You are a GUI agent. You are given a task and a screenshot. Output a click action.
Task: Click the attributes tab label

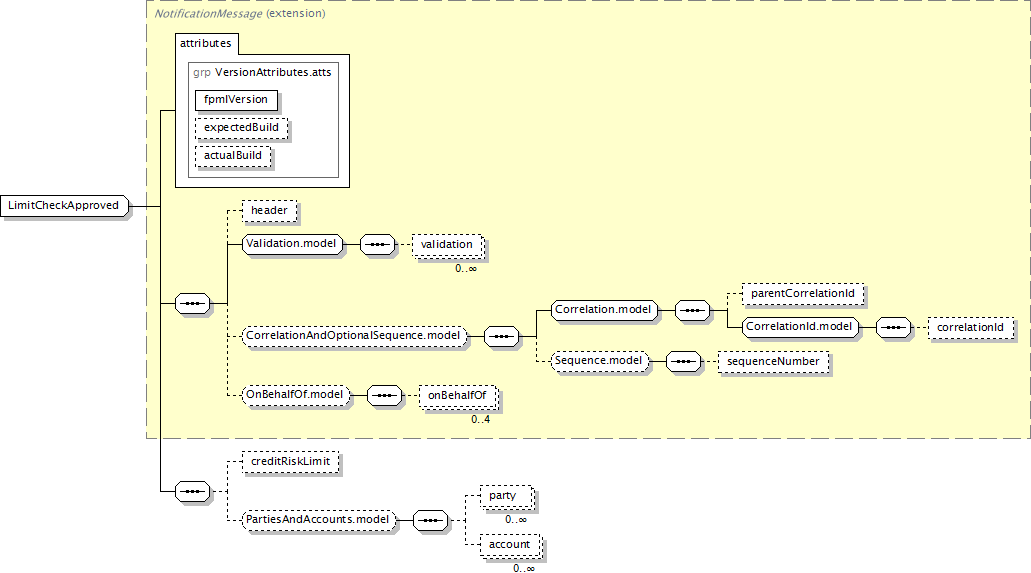(x=206, y=43)
